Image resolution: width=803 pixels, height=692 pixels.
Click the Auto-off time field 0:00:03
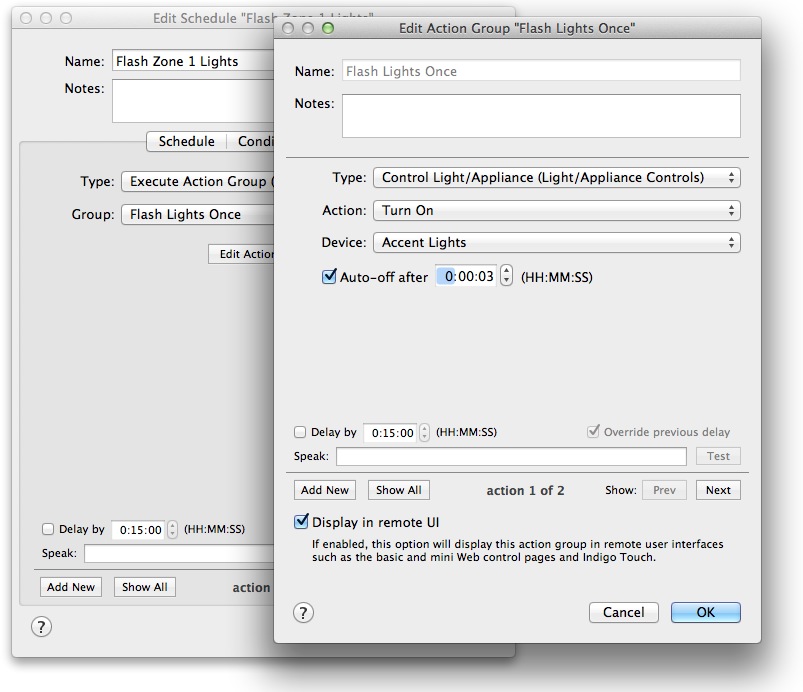tap(466, 276)
